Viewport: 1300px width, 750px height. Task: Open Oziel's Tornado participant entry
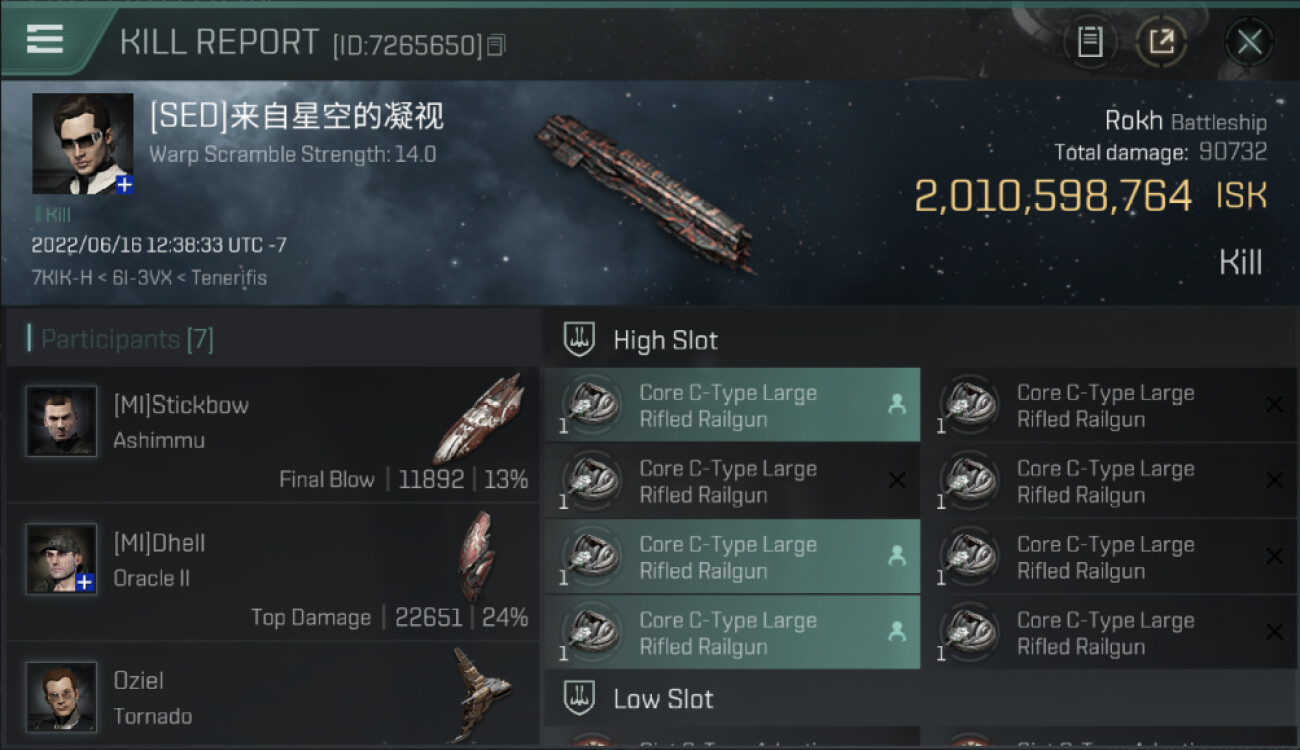point(272,696)
